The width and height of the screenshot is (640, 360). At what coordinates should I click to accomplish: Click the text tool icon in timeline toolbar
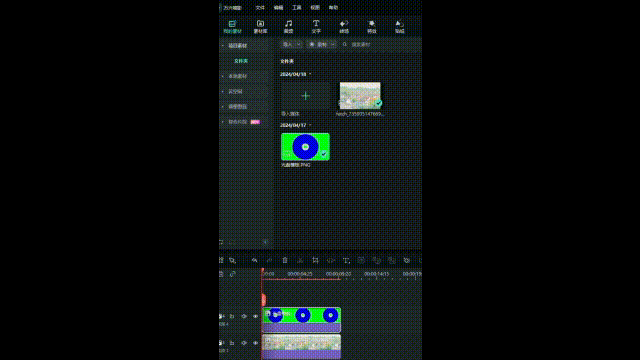[346, 260]
